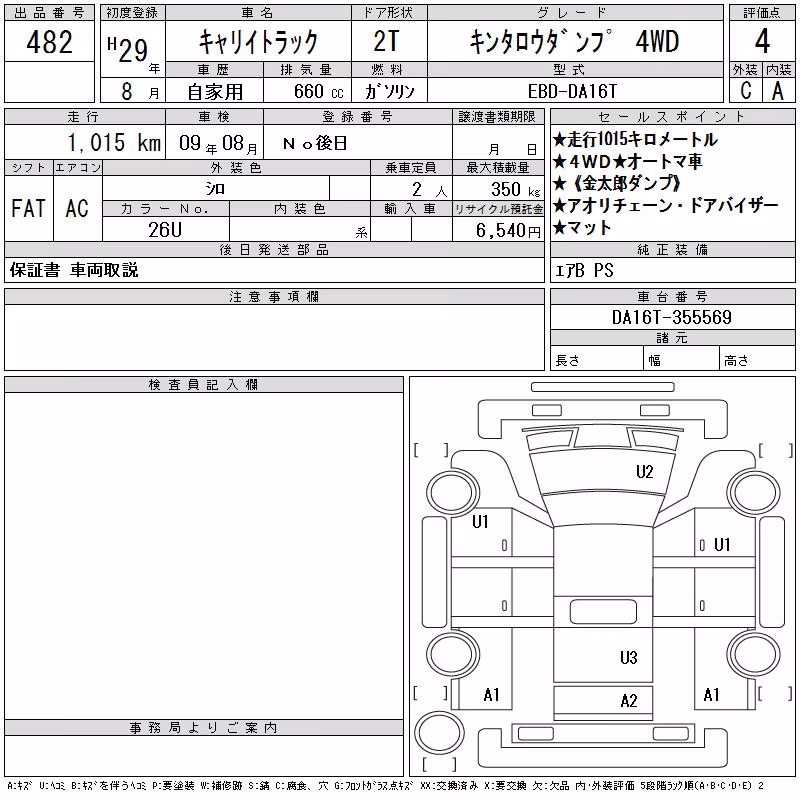The image size is (800, 800).
Task: Click the 後日発送部品 header
Action: tap(274, 249)
